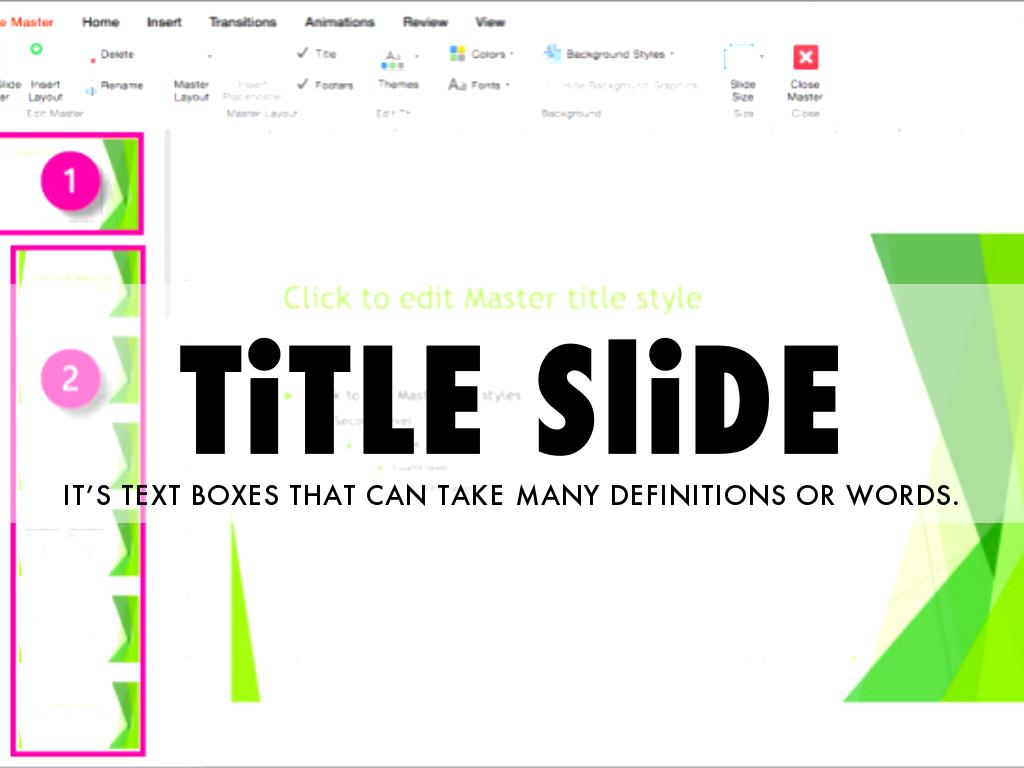The width and height of the screenshot is (1024, 768).
Task: Click the Slide Size icon
Action: click(741, 58)
